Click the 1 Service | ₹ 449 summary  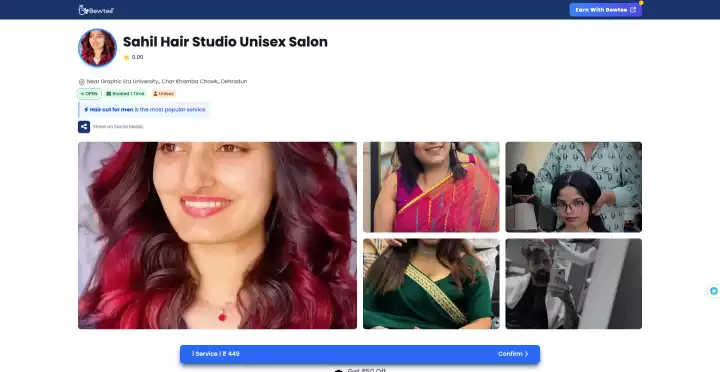216,354
